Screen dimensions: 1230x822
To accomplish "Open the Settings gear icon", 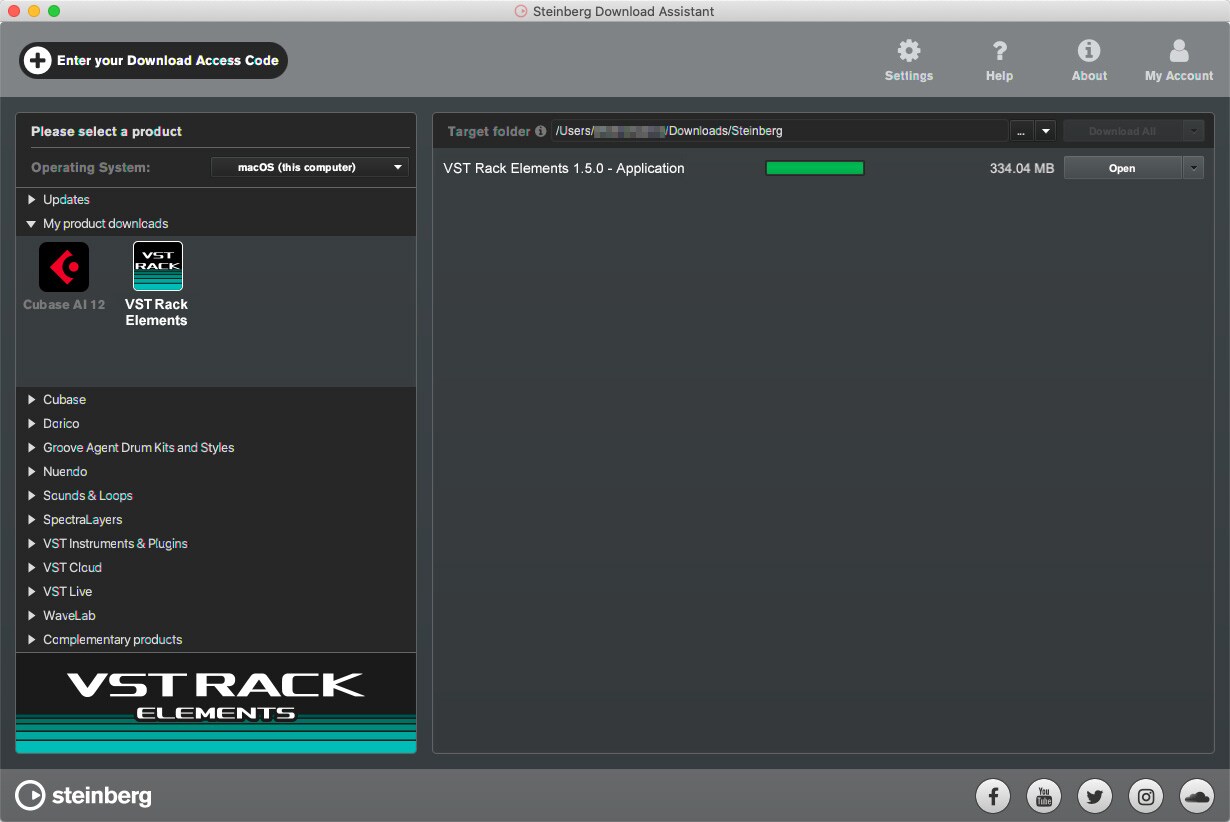I will (x=908, y=51).
